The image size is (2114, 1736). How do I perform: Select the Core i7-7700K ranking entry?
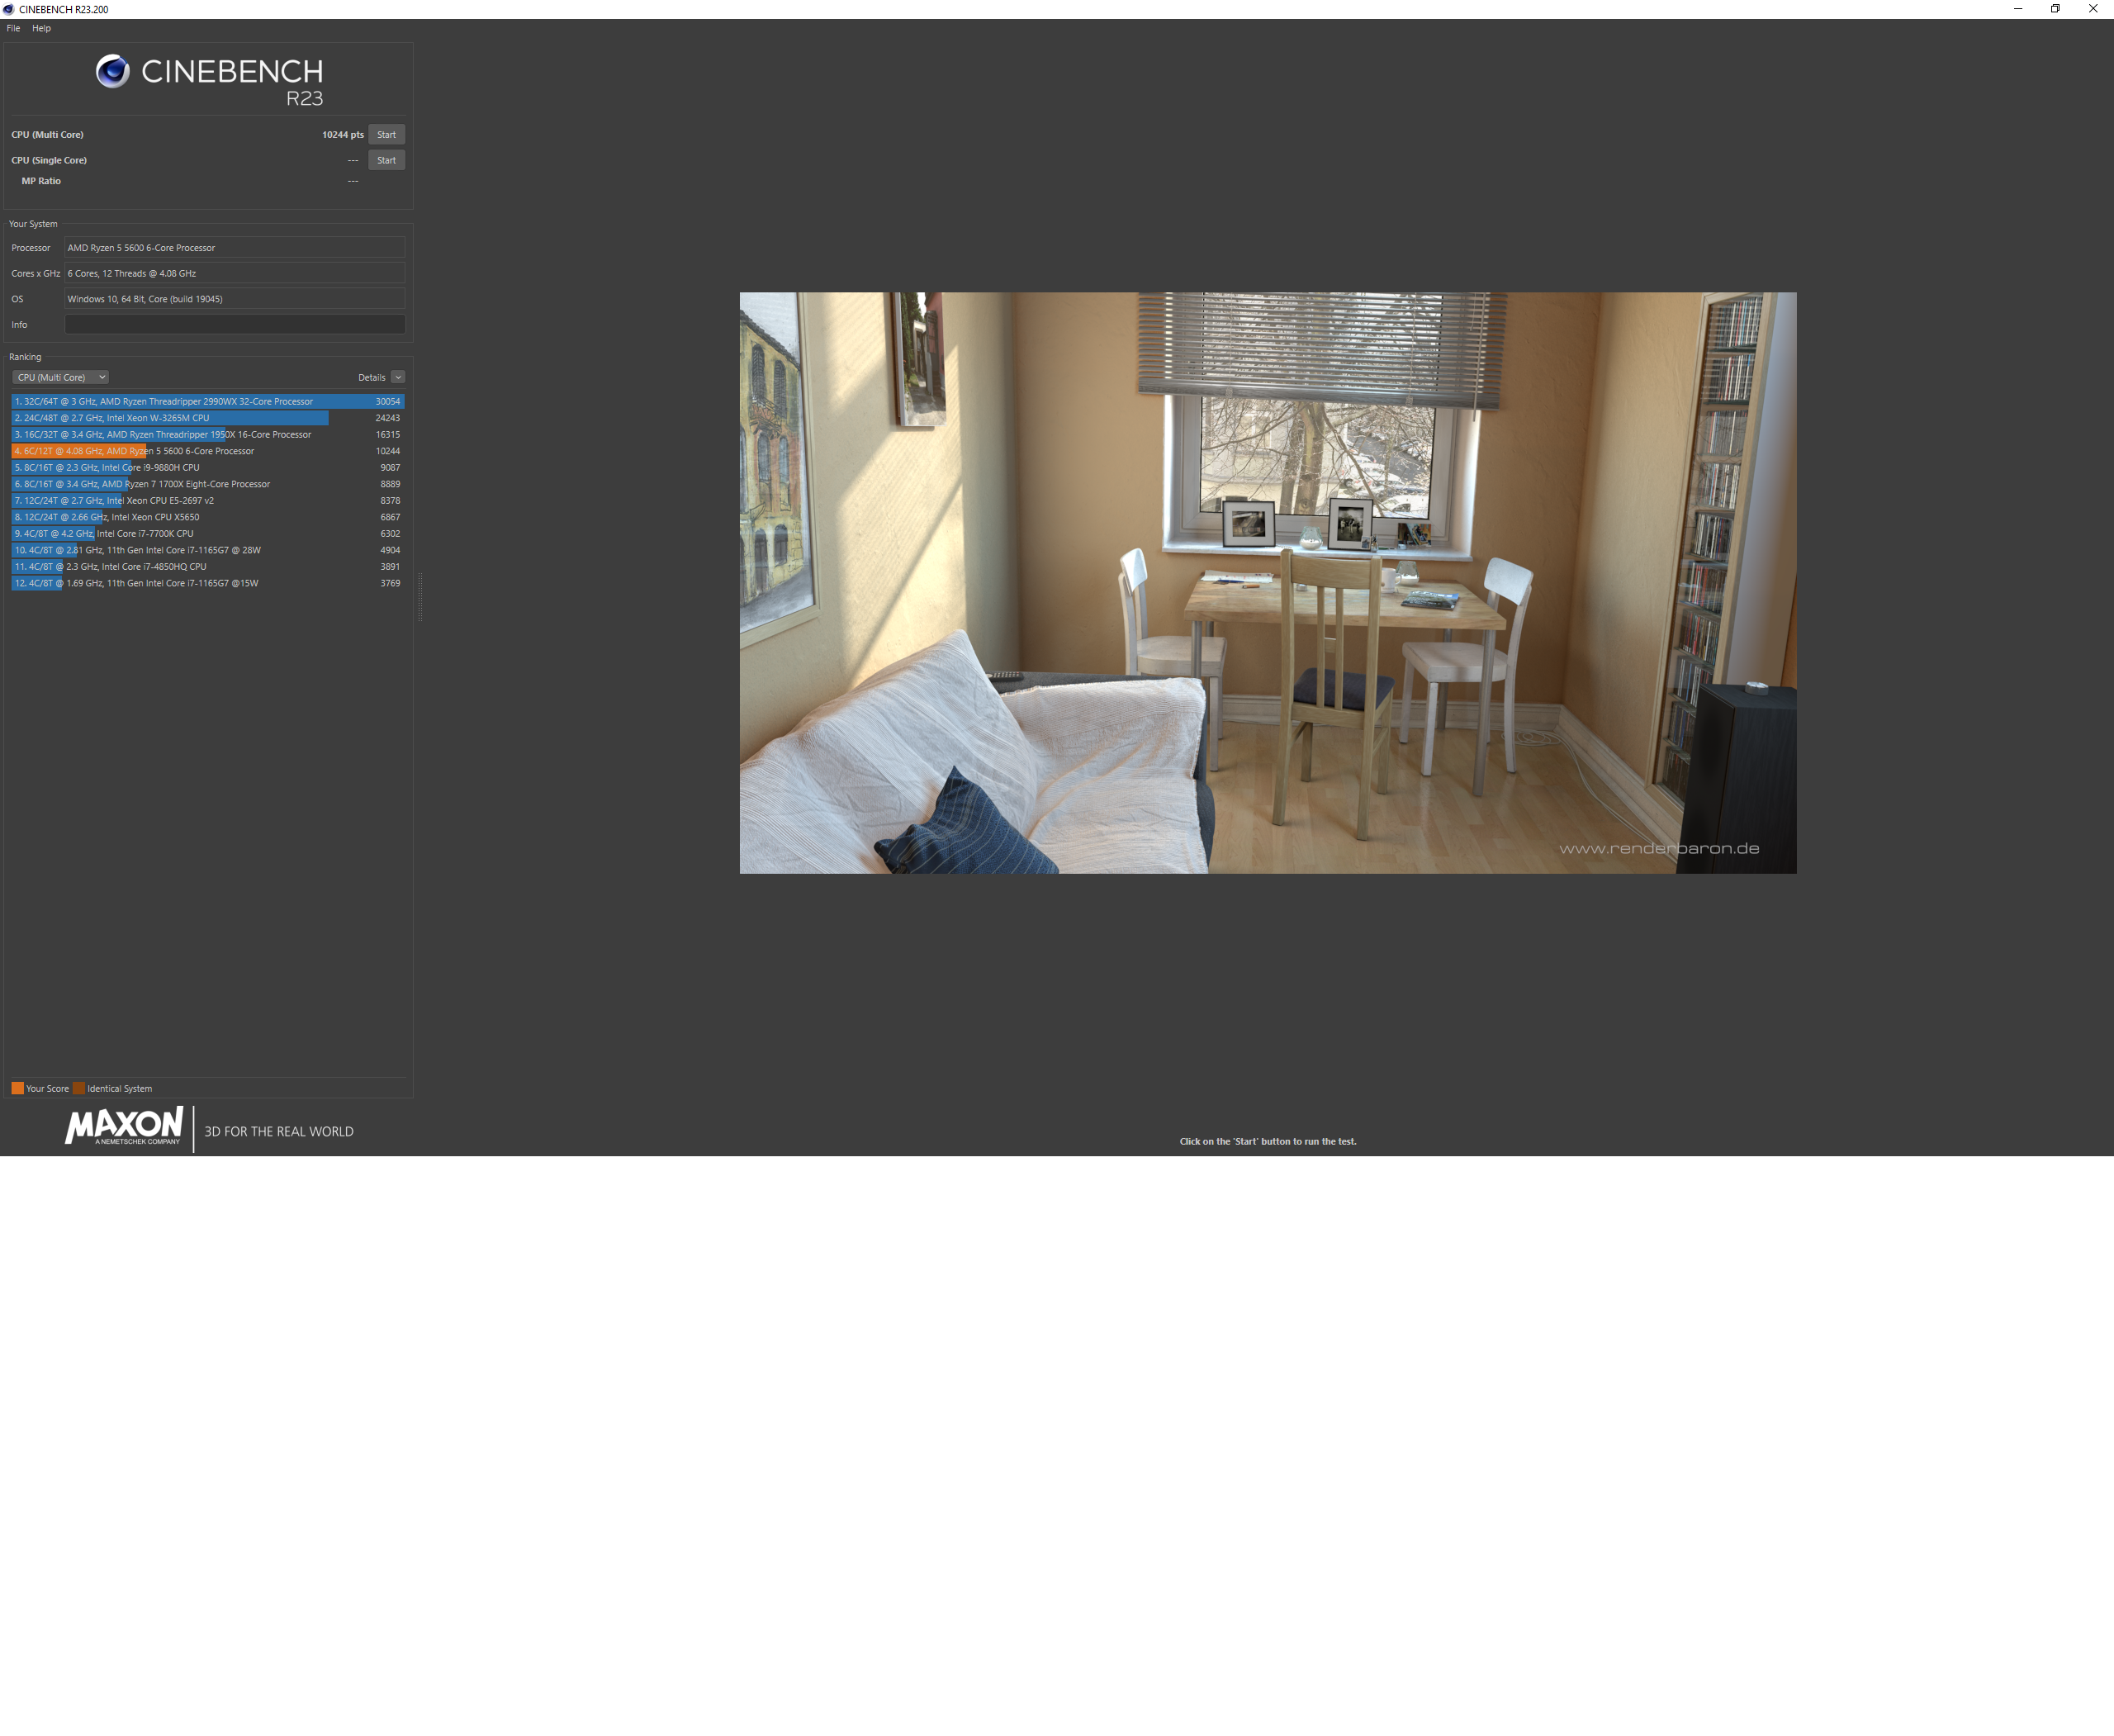207,533
